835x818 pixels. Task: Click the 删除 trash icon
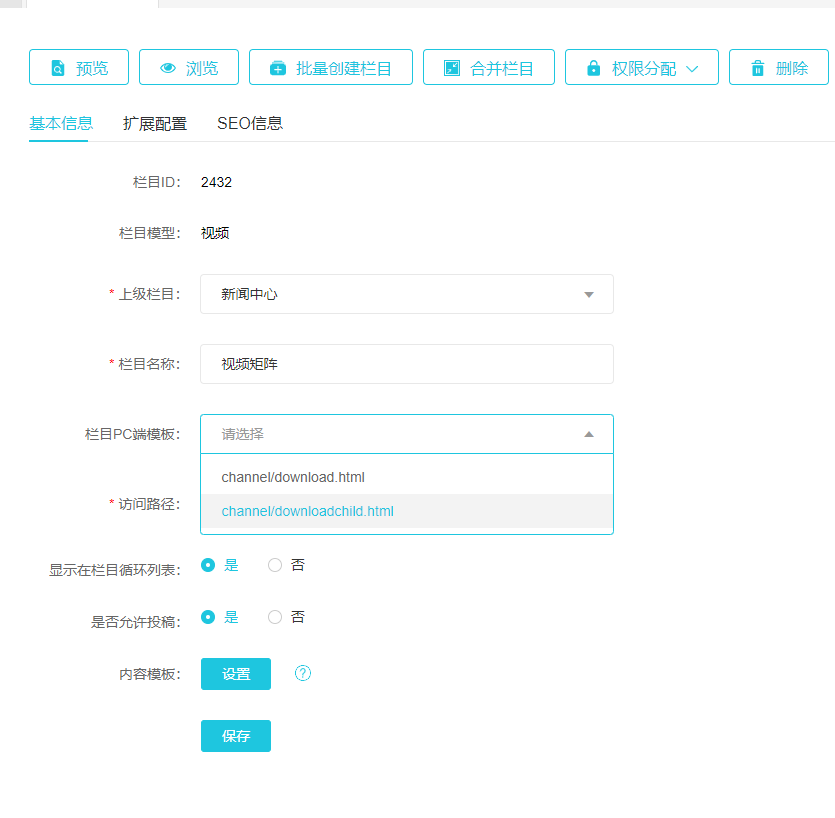758,68
